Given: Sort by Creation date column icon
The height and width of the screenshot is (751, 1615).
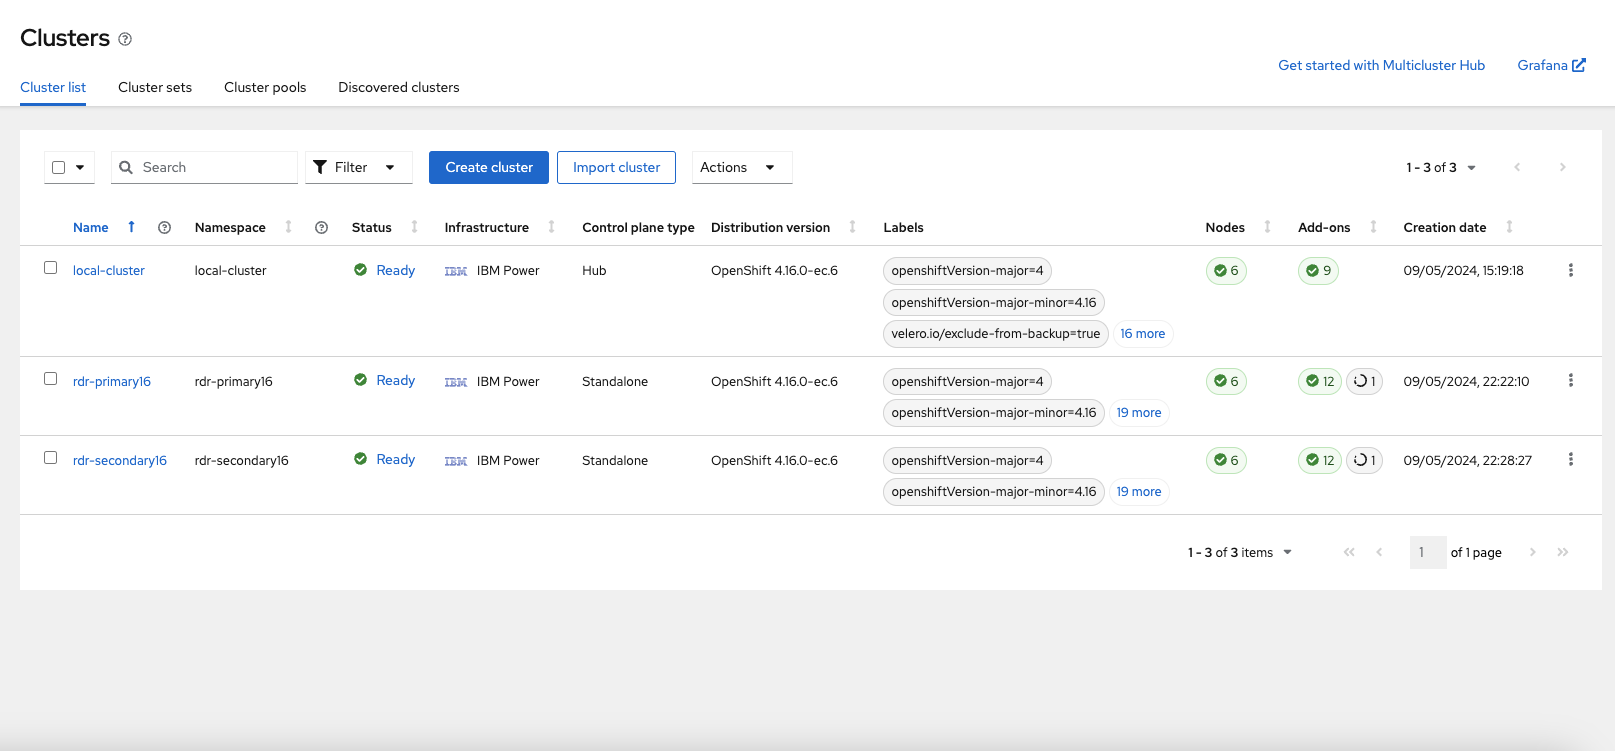Looking at the screenshot, I should coord(1509,228).
